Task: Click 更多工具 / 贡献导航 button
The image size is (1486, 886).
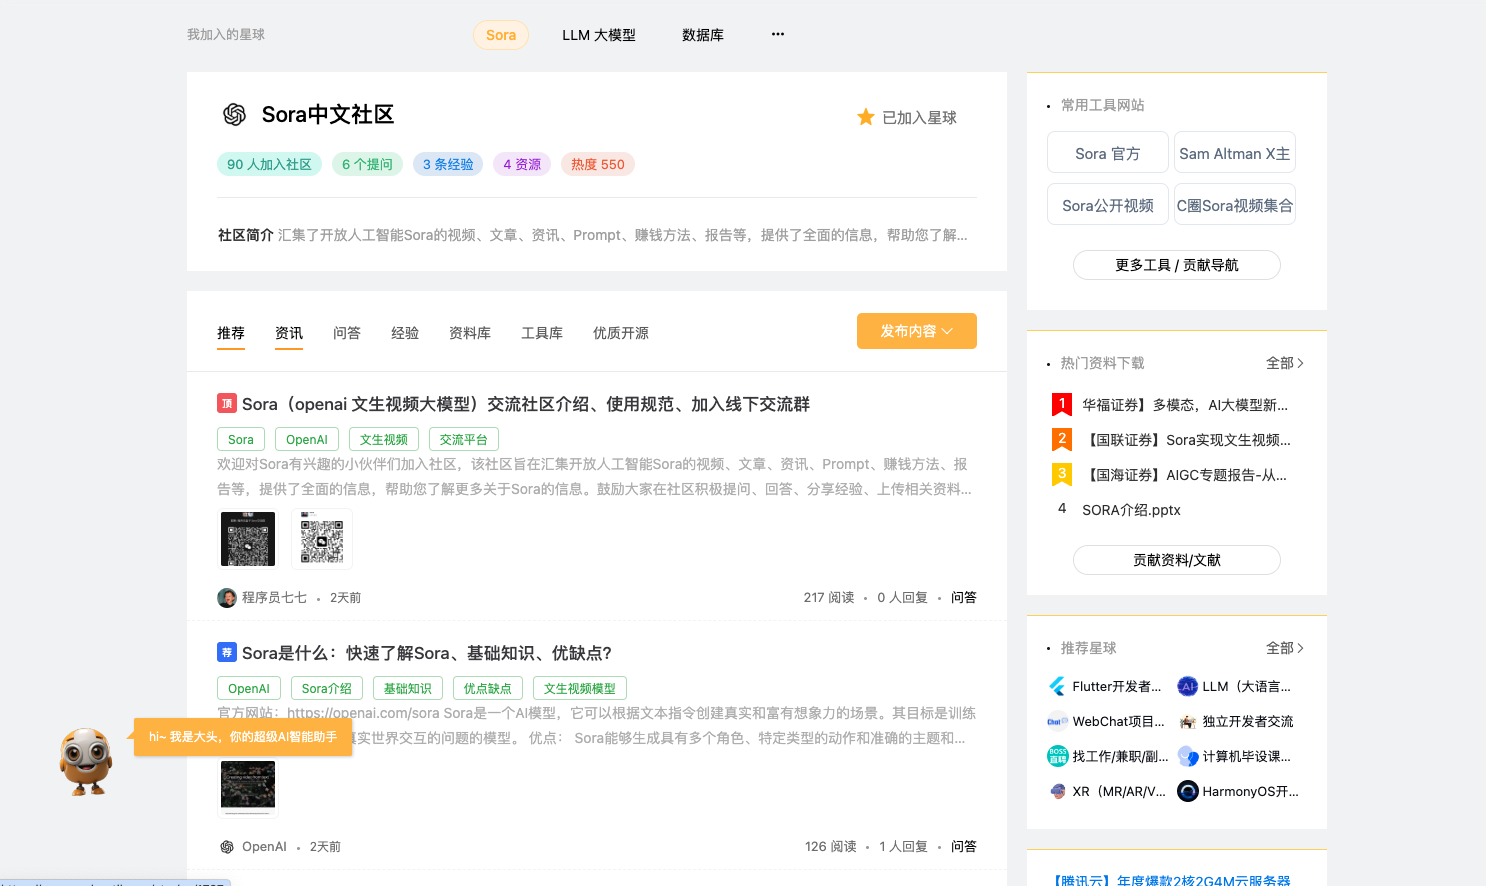Action: pos(1177,265)
